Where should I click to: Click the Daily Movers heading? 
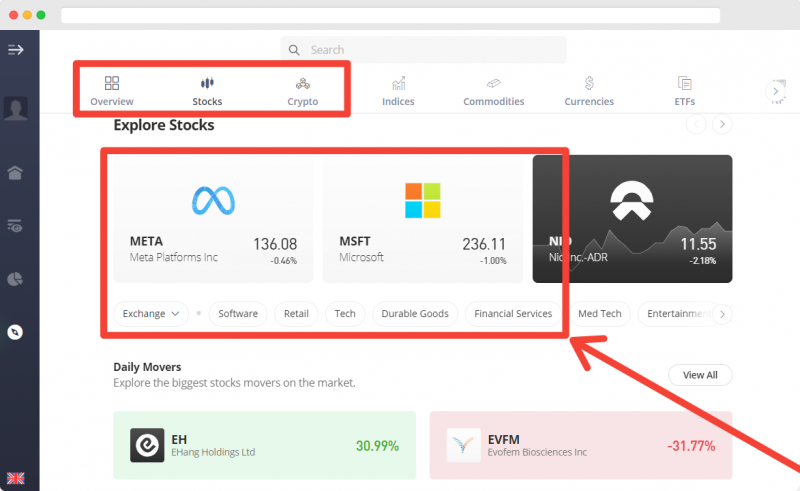coord(147,367)
